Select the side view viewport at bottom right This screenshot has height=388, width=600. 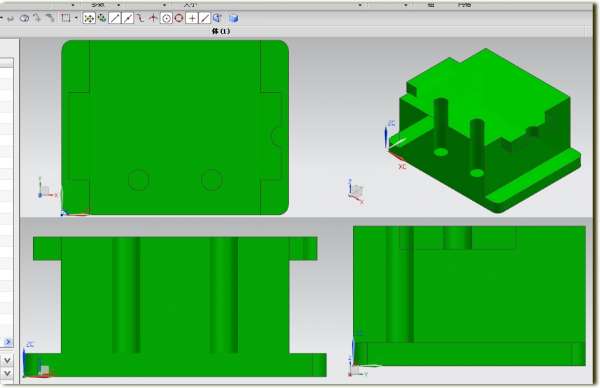(469, 296)
